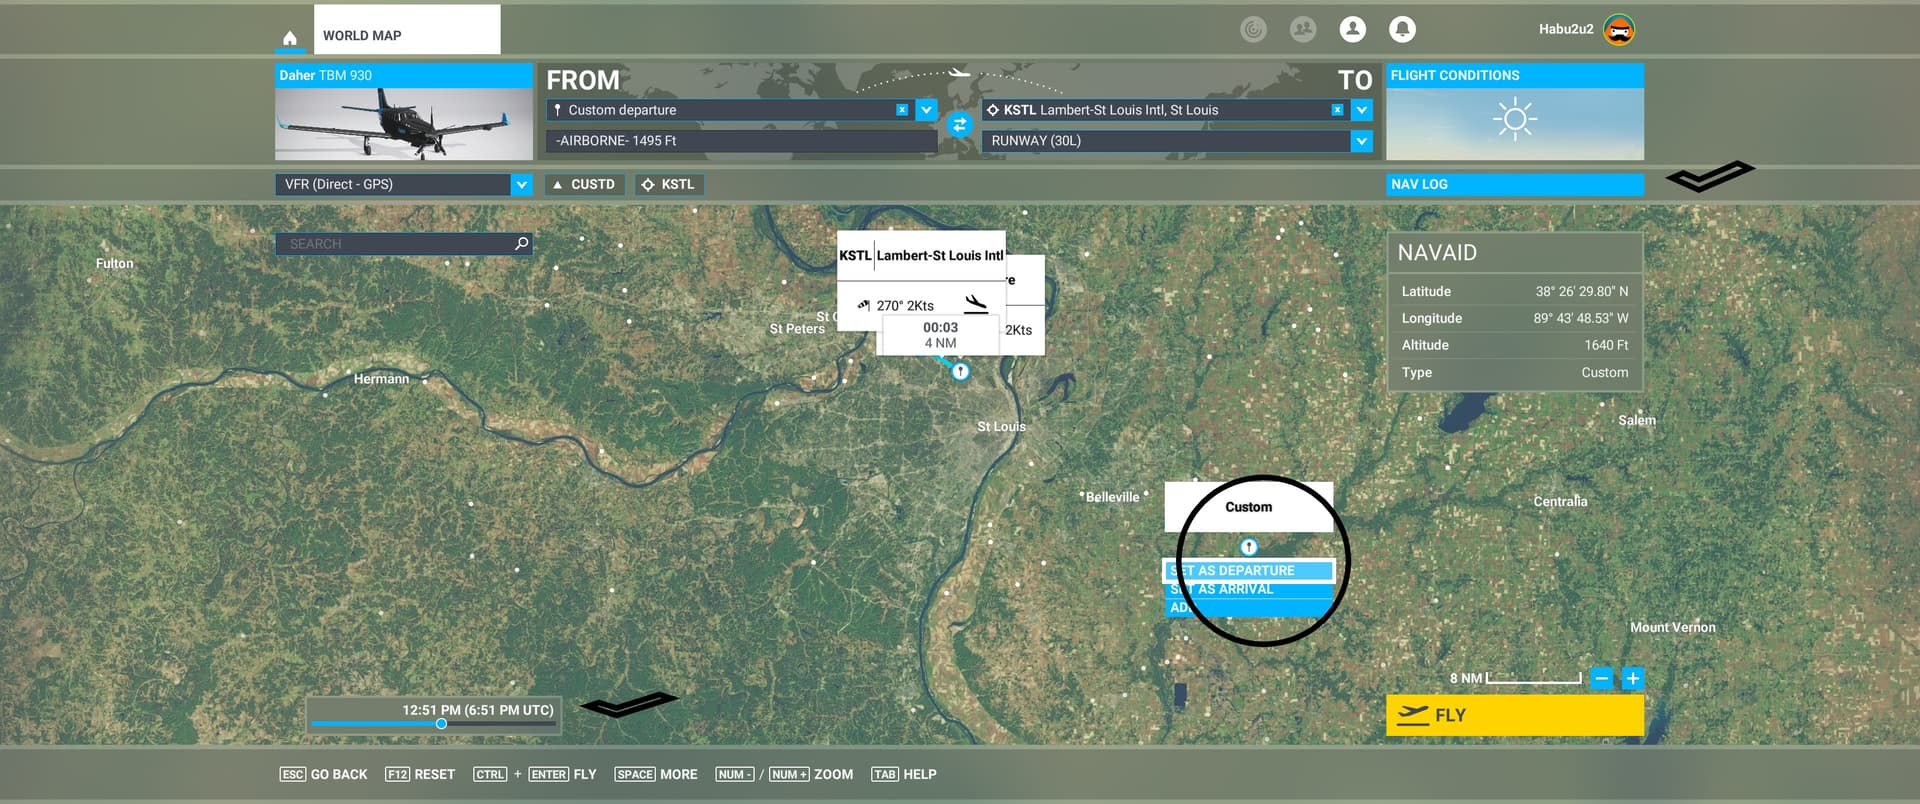Choose SET AS DEPARTURE from map menu
The image size is (1920, 804).
coord(1248,570)
